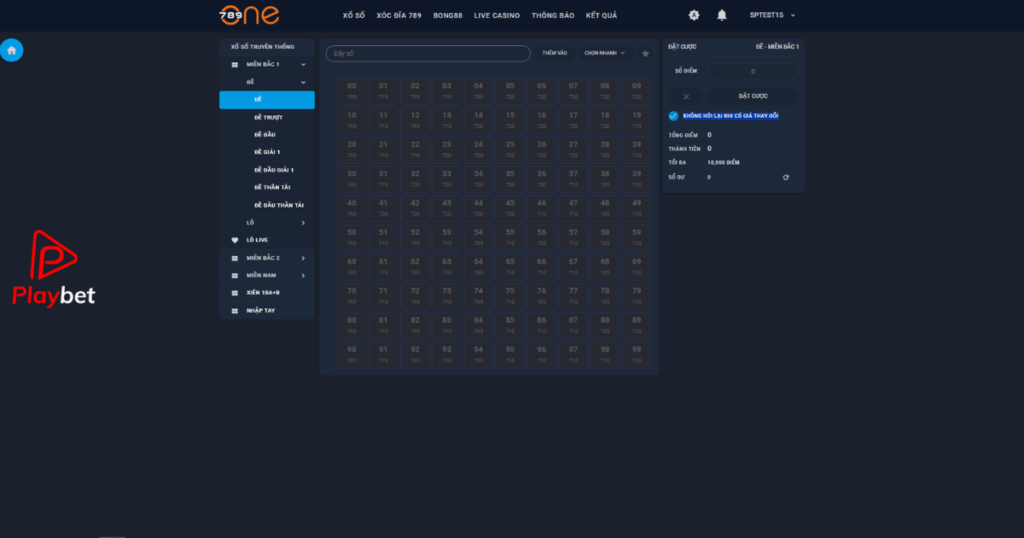Expand the Miền Bắc 2 section
Image resolution: width=1024 pixels, height=538 pixels.
click(x=266, y=258)
